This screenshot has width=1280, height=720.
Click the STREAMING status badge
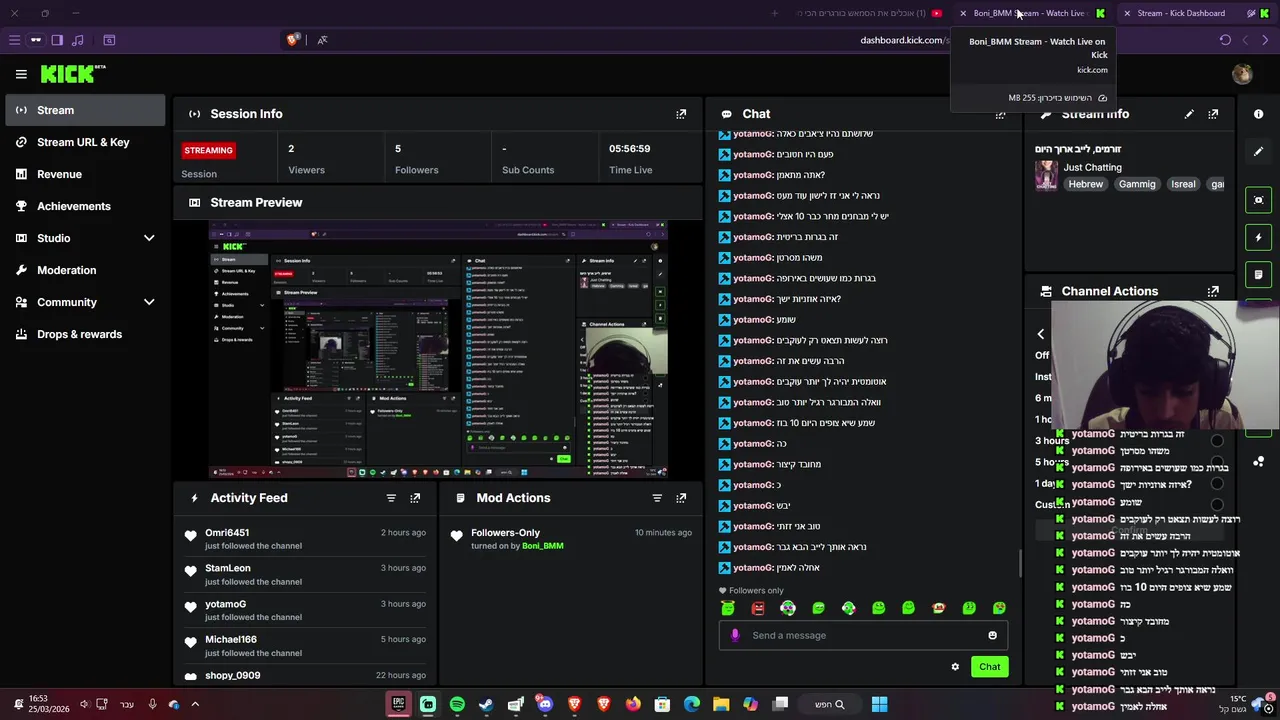pos(208,150)
